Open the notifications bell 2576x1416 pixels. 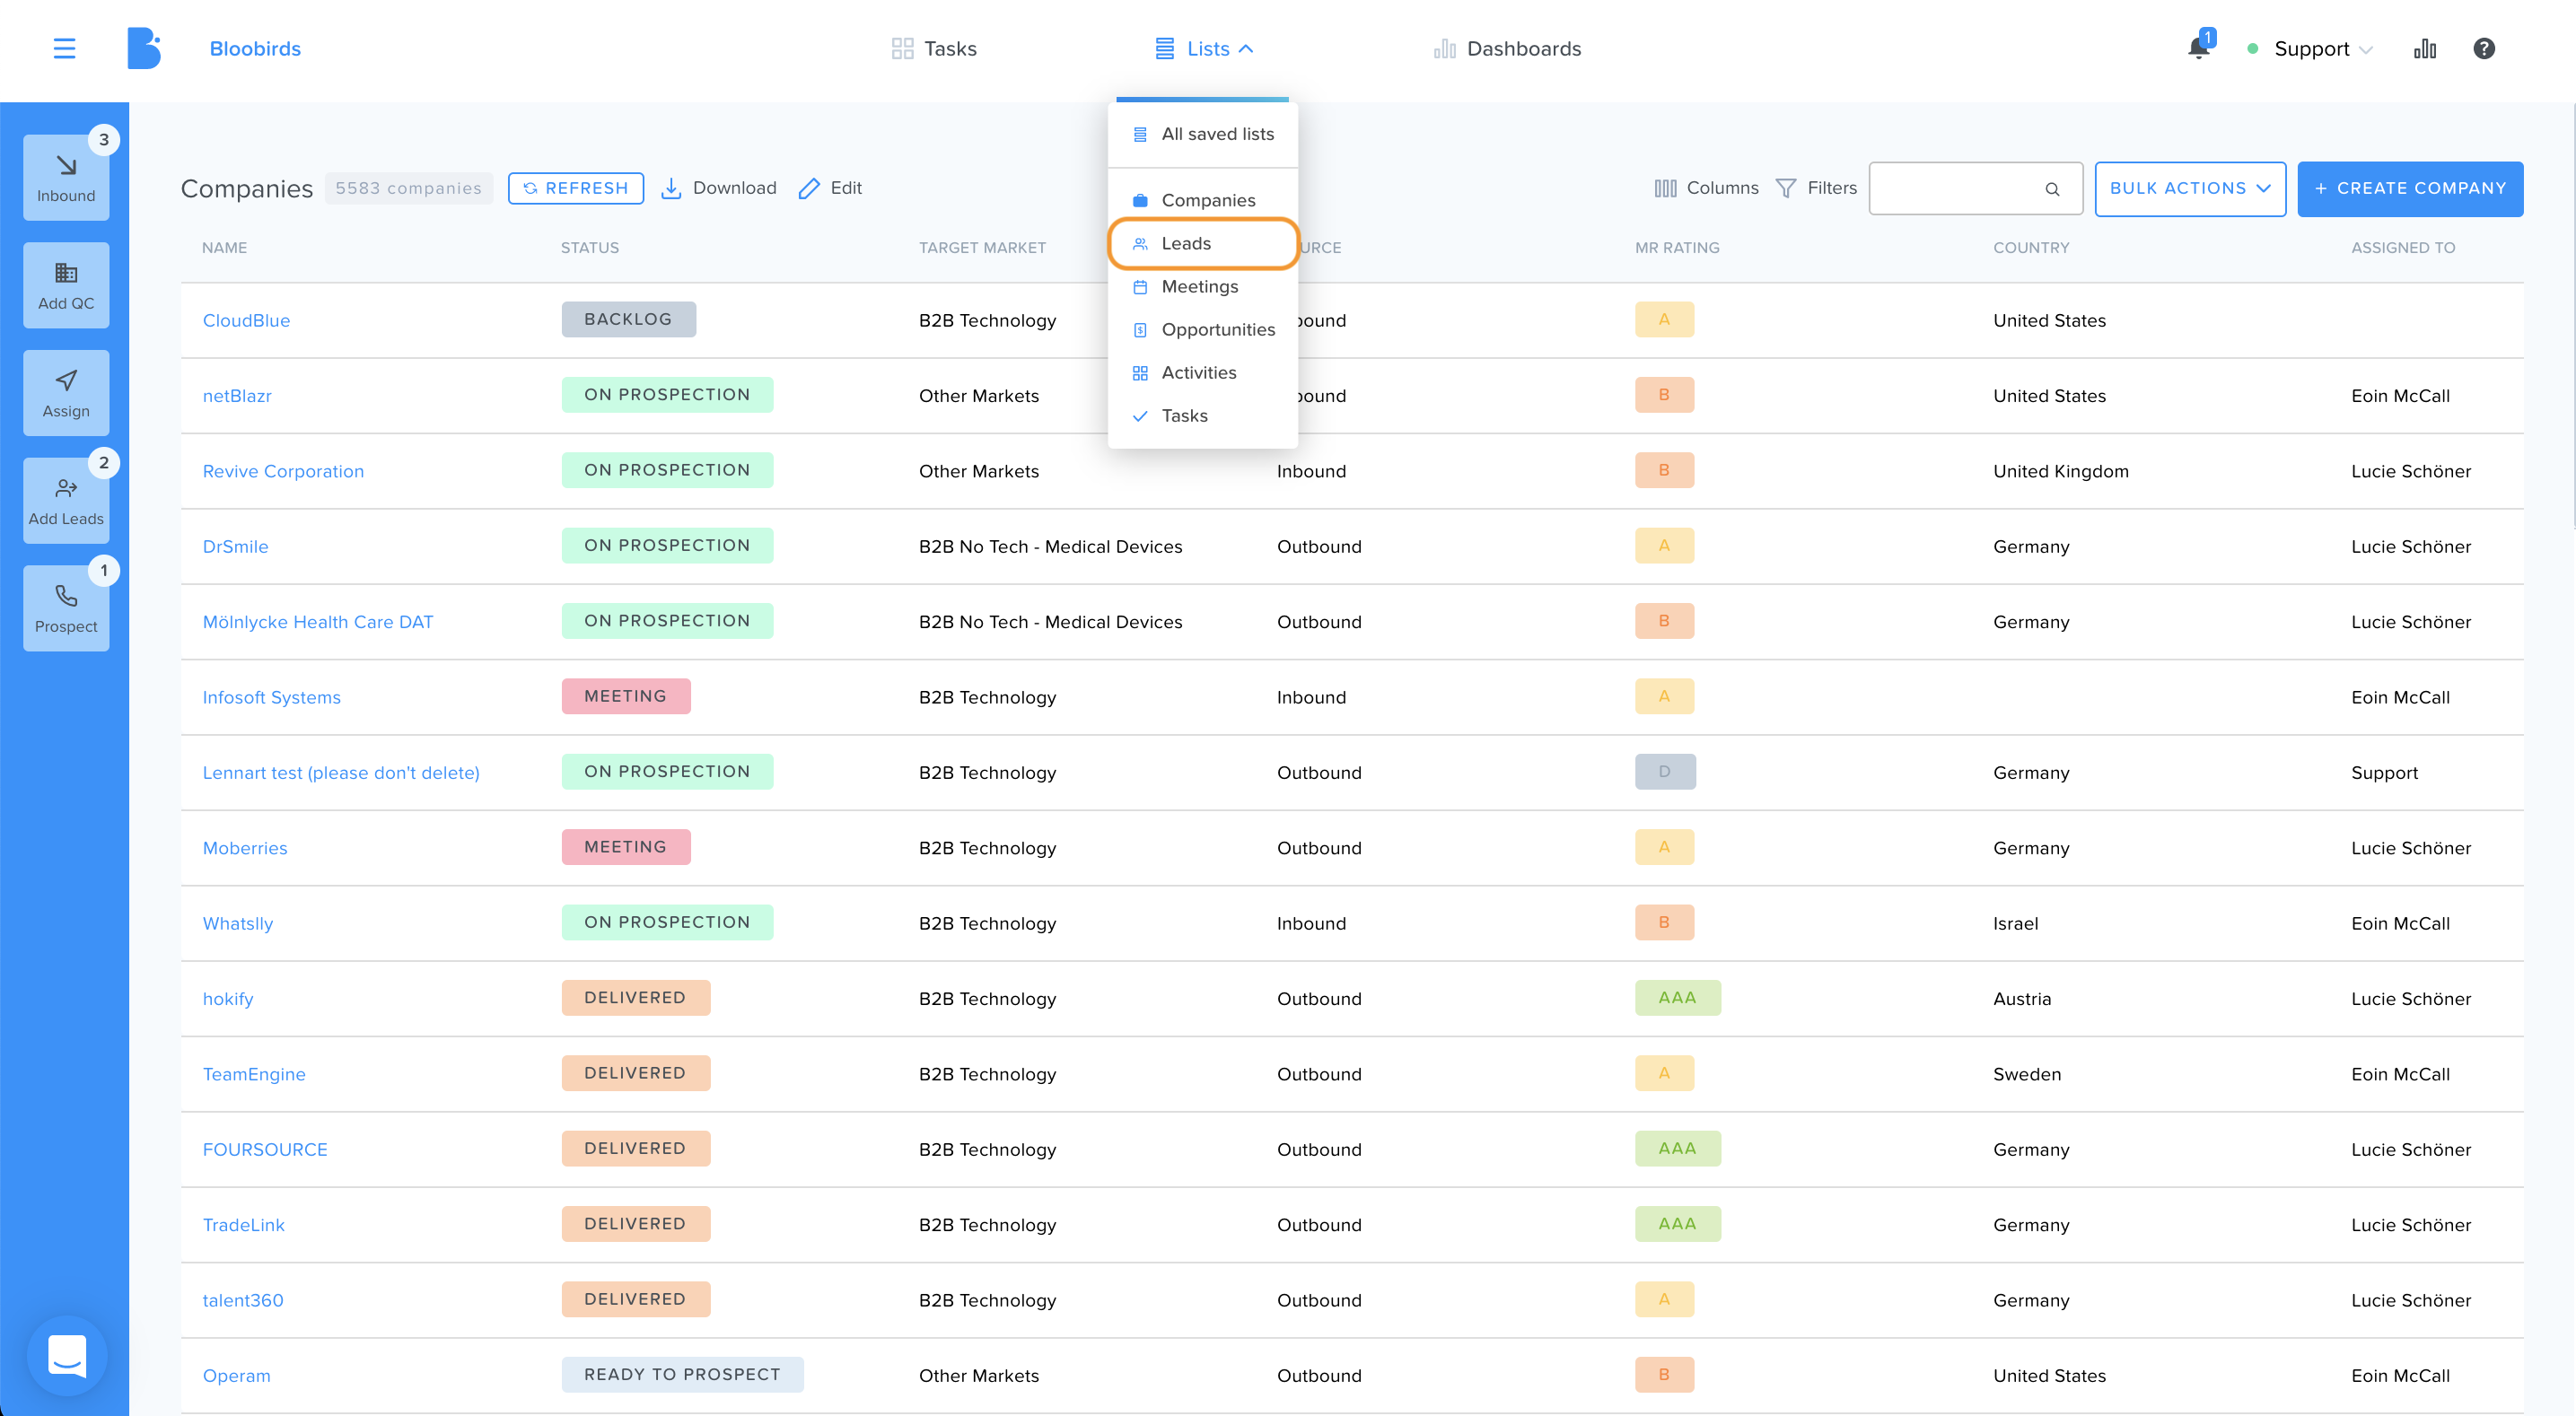(x=2198, y=48)
